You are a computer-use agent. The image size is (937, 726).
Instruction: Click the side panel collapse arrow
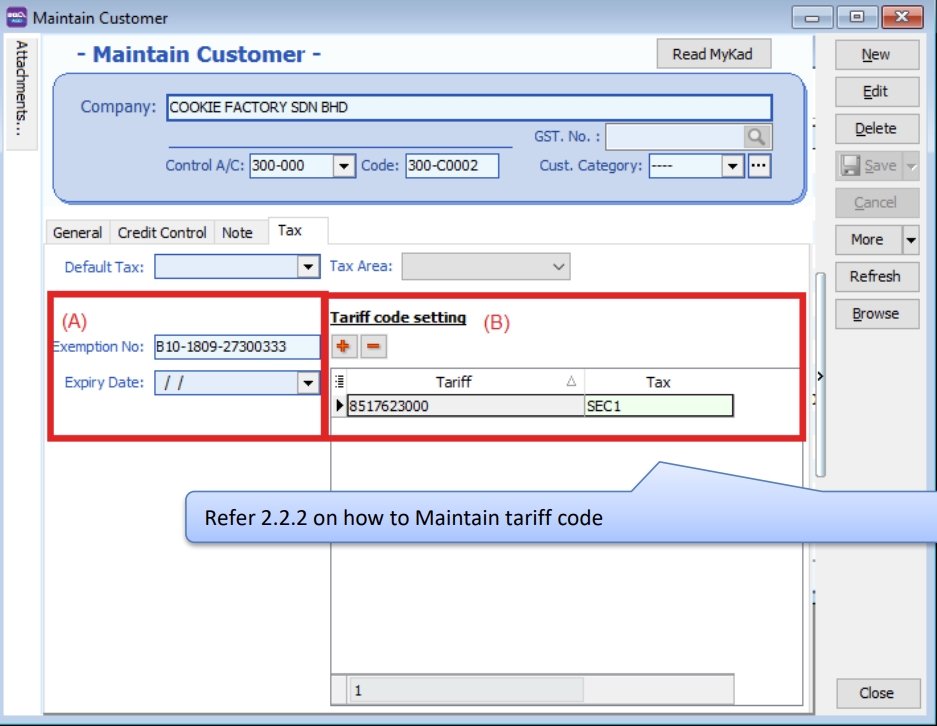point(820,376)
